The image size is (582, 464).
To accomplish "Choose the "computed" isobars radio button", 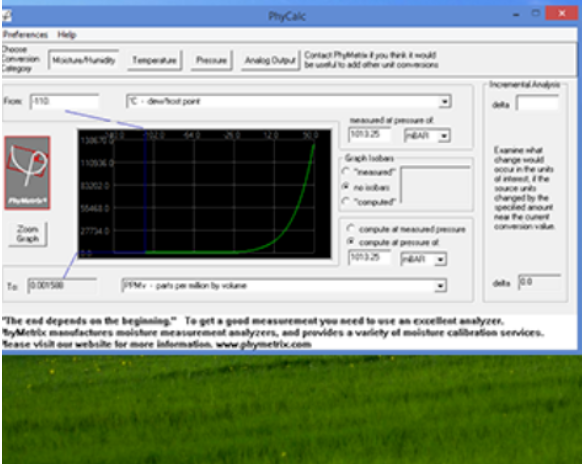I will tap(346, 201).
